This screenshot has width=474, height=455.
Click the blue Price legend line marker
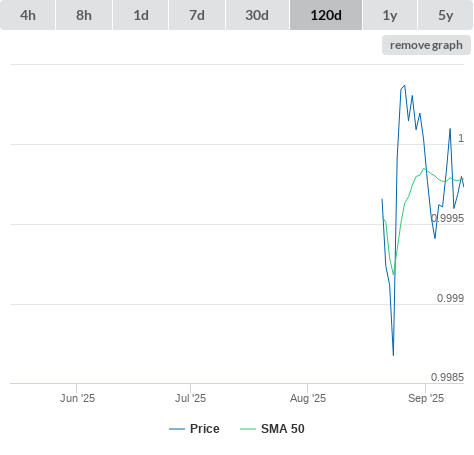pyautogui.click(x=177, y=429)
